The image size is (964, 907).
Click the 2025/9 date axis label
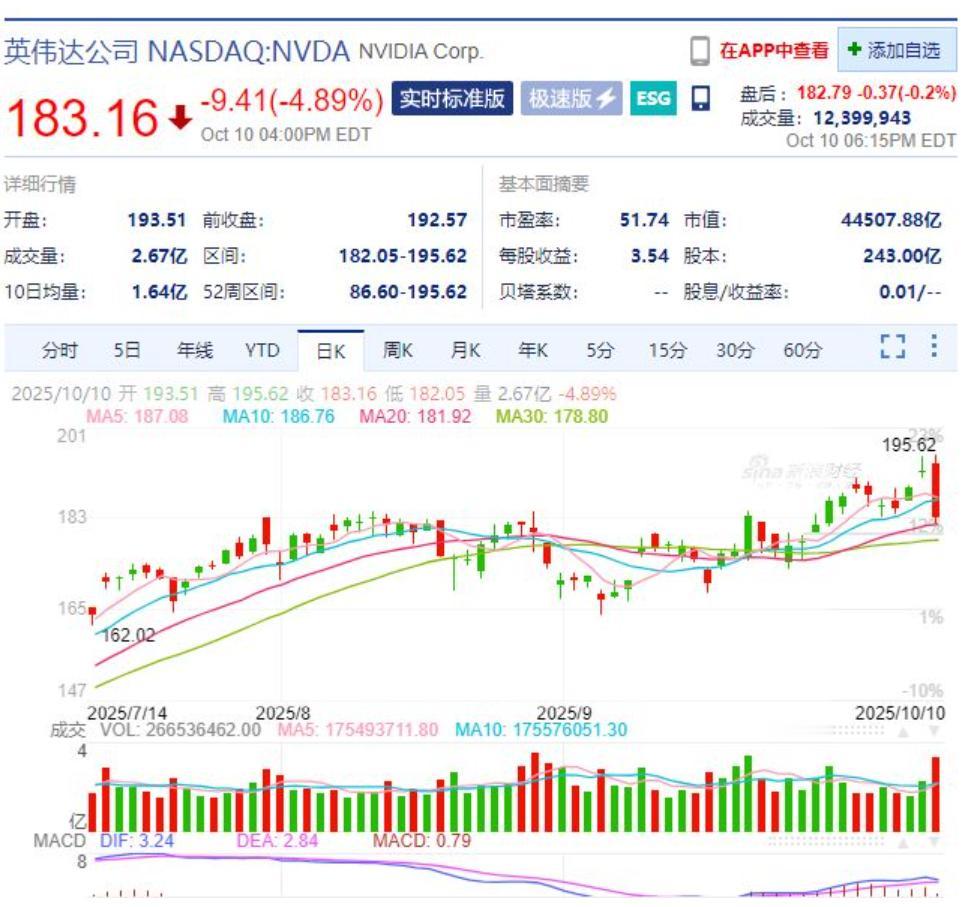(564, 713)
